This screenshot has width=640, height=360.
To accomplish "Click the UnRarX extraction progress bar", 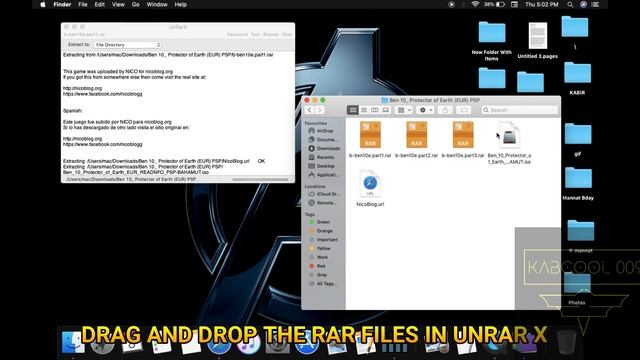I will (x=260, y=180).
